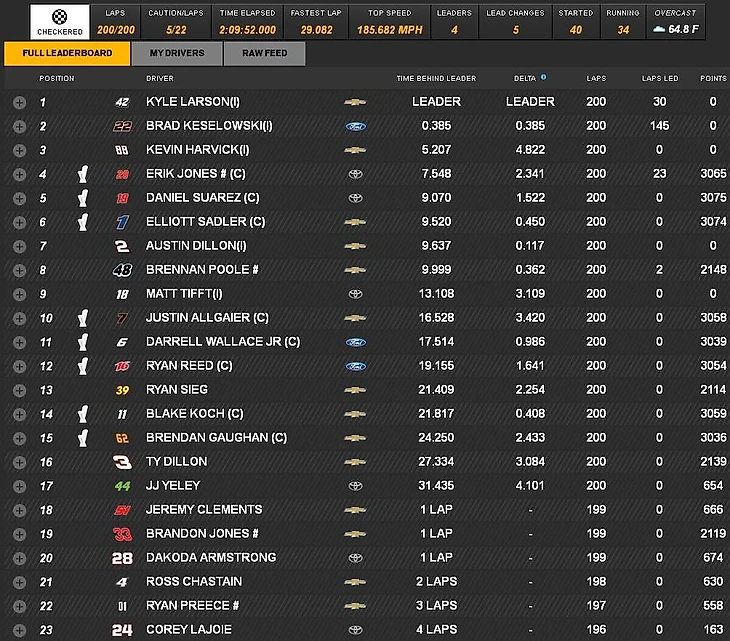
Task: Expand the row for Kyle Larson
Action: pos(19,102)
